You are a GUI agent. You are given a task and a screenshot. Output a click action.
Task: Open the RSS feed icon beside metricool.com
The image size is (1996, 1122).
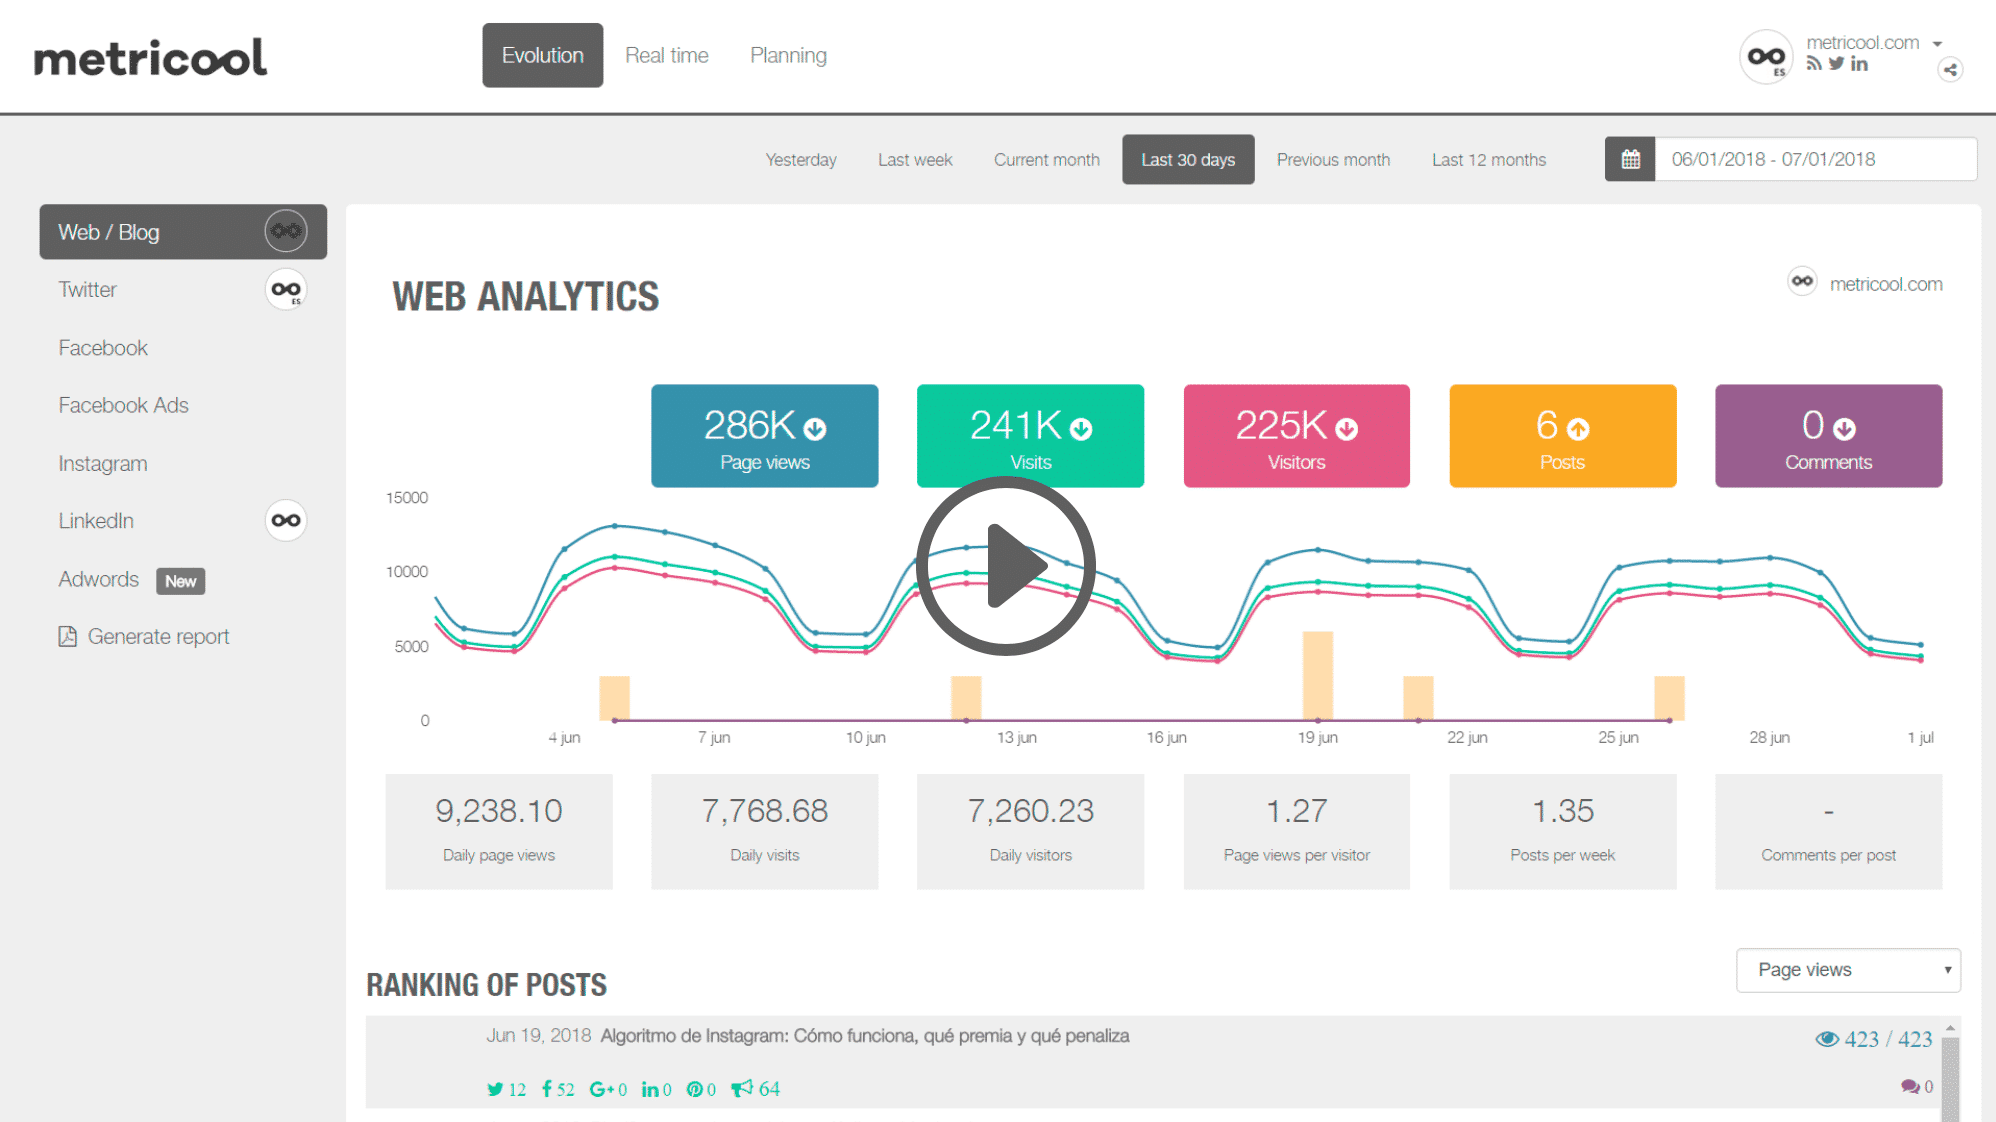click(1814, 63)
